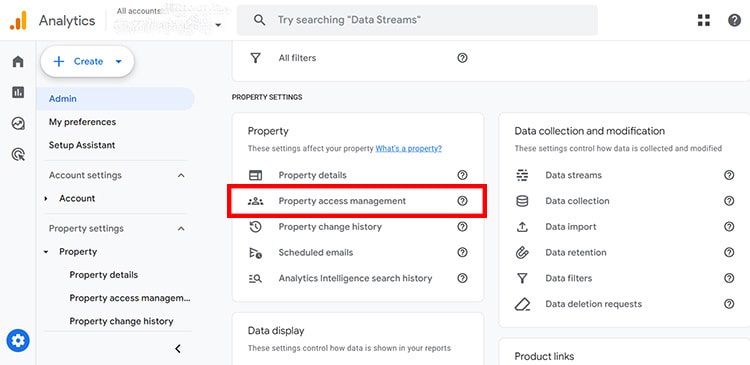Viewport: 750px width, 365px height.
Task: Click the Create button
Action: (x=87, y=62)
